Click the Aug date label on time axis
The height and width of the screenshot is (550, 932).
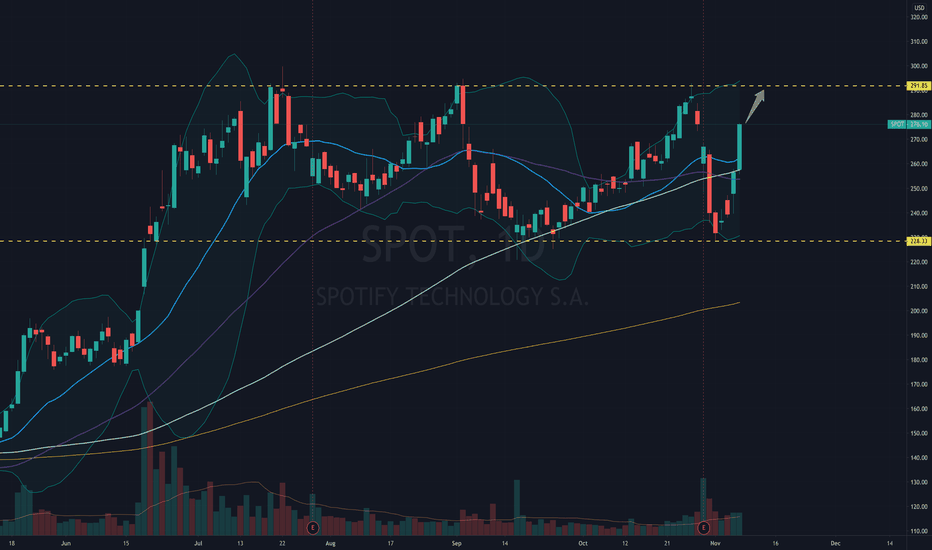point(330,543)
